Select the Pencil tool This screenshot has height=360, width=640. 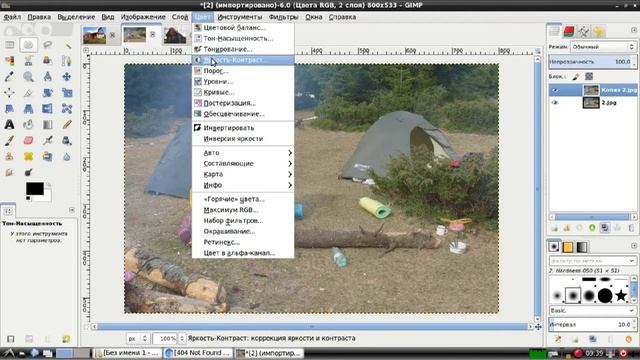[67, 124]
